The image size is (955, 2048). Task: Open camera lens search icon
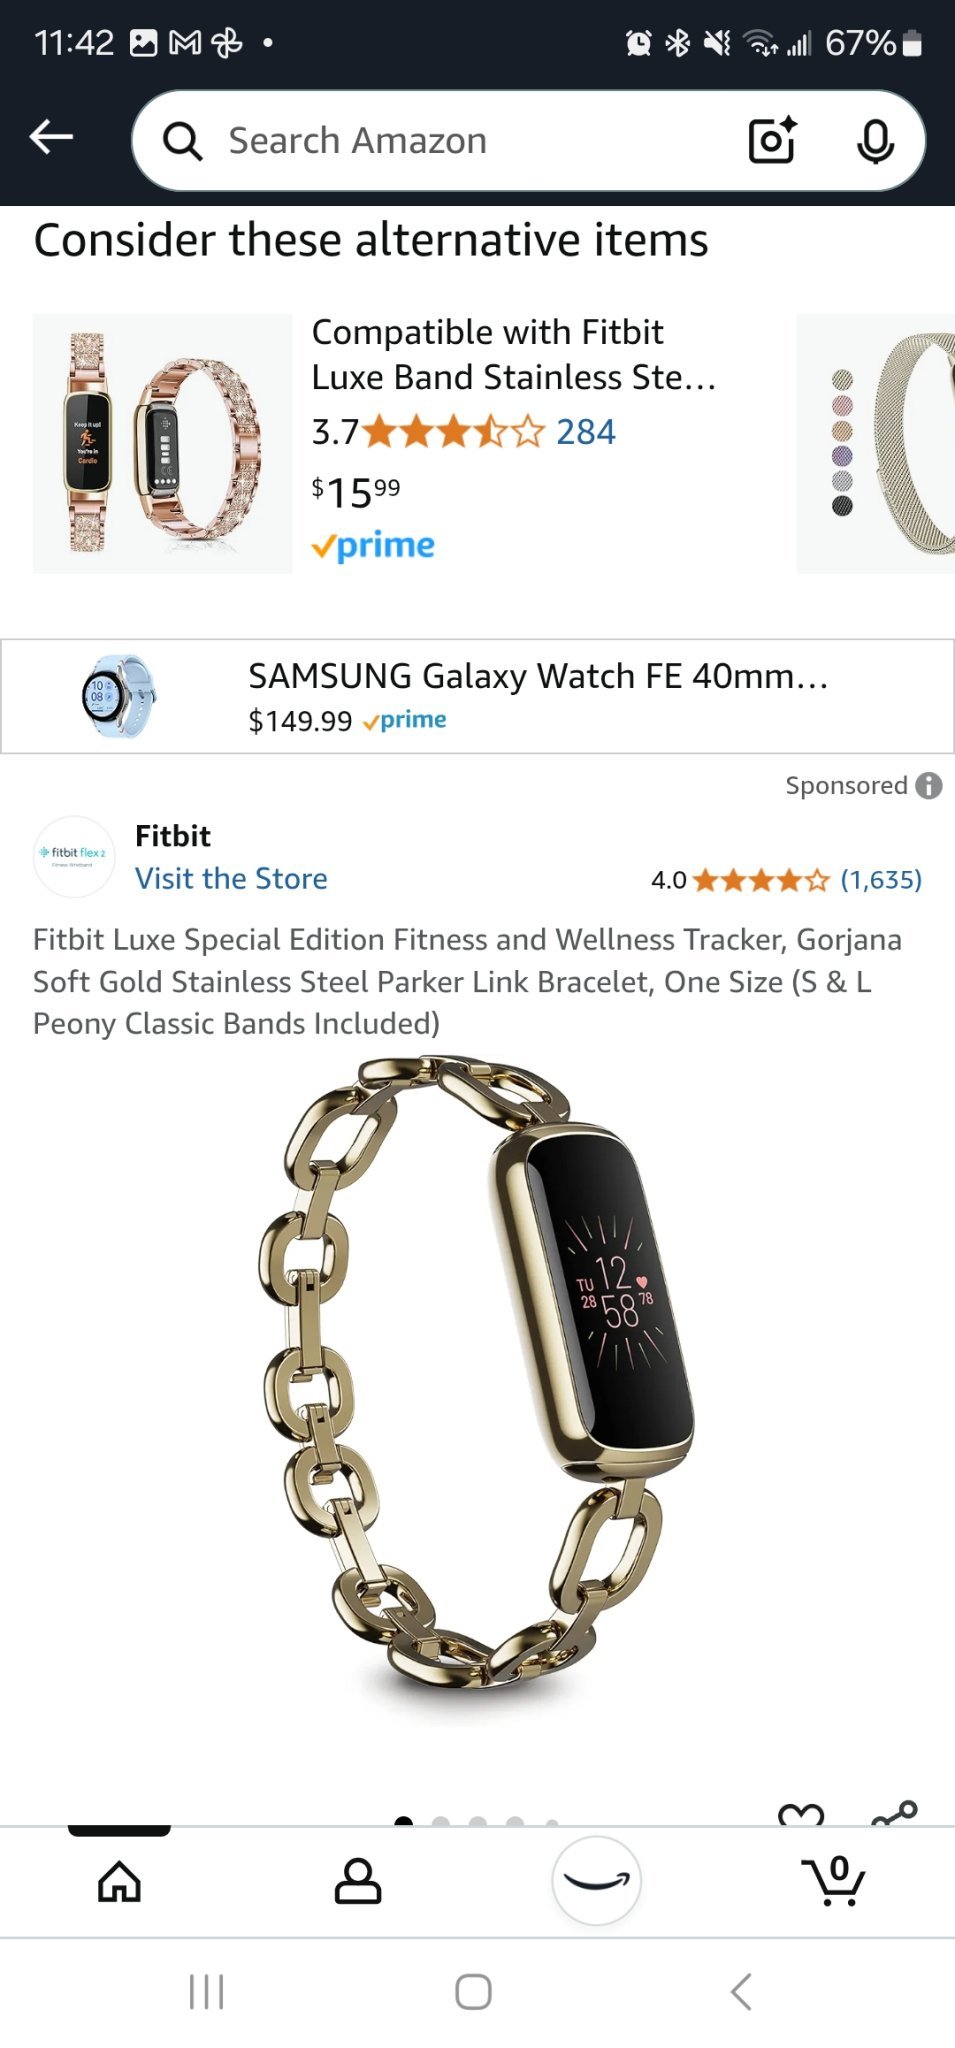tap(772, 141)
